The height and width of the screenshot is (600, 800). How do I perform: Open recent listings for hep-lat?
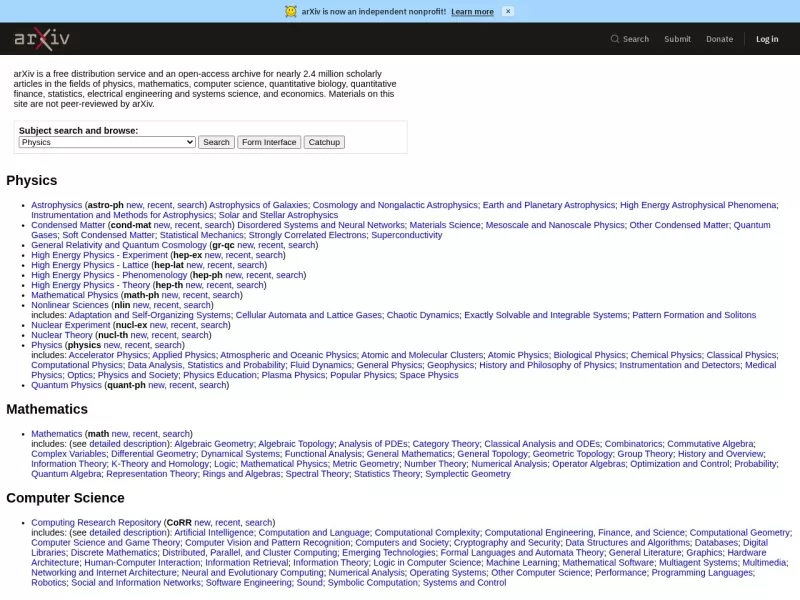pos(220,265)
